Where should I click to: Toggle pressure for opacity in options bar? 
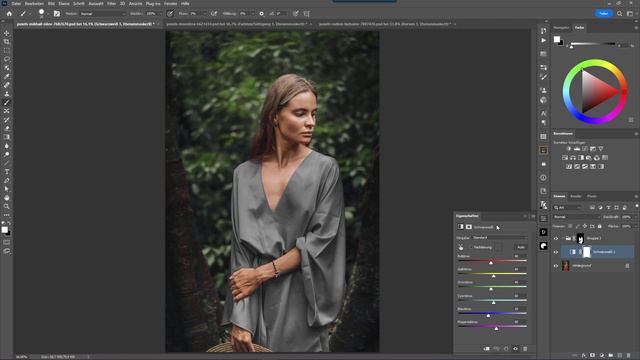click(x=170, y=13)
